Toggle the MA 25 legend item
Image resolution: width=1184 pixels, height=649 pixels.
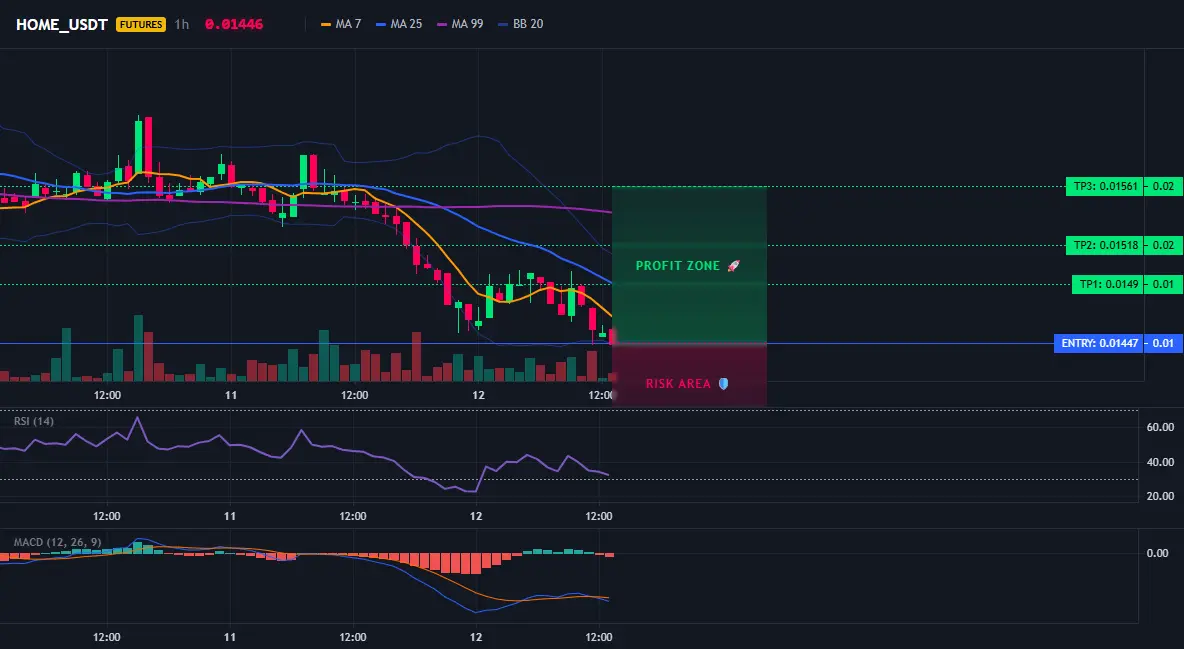(399, 24)
